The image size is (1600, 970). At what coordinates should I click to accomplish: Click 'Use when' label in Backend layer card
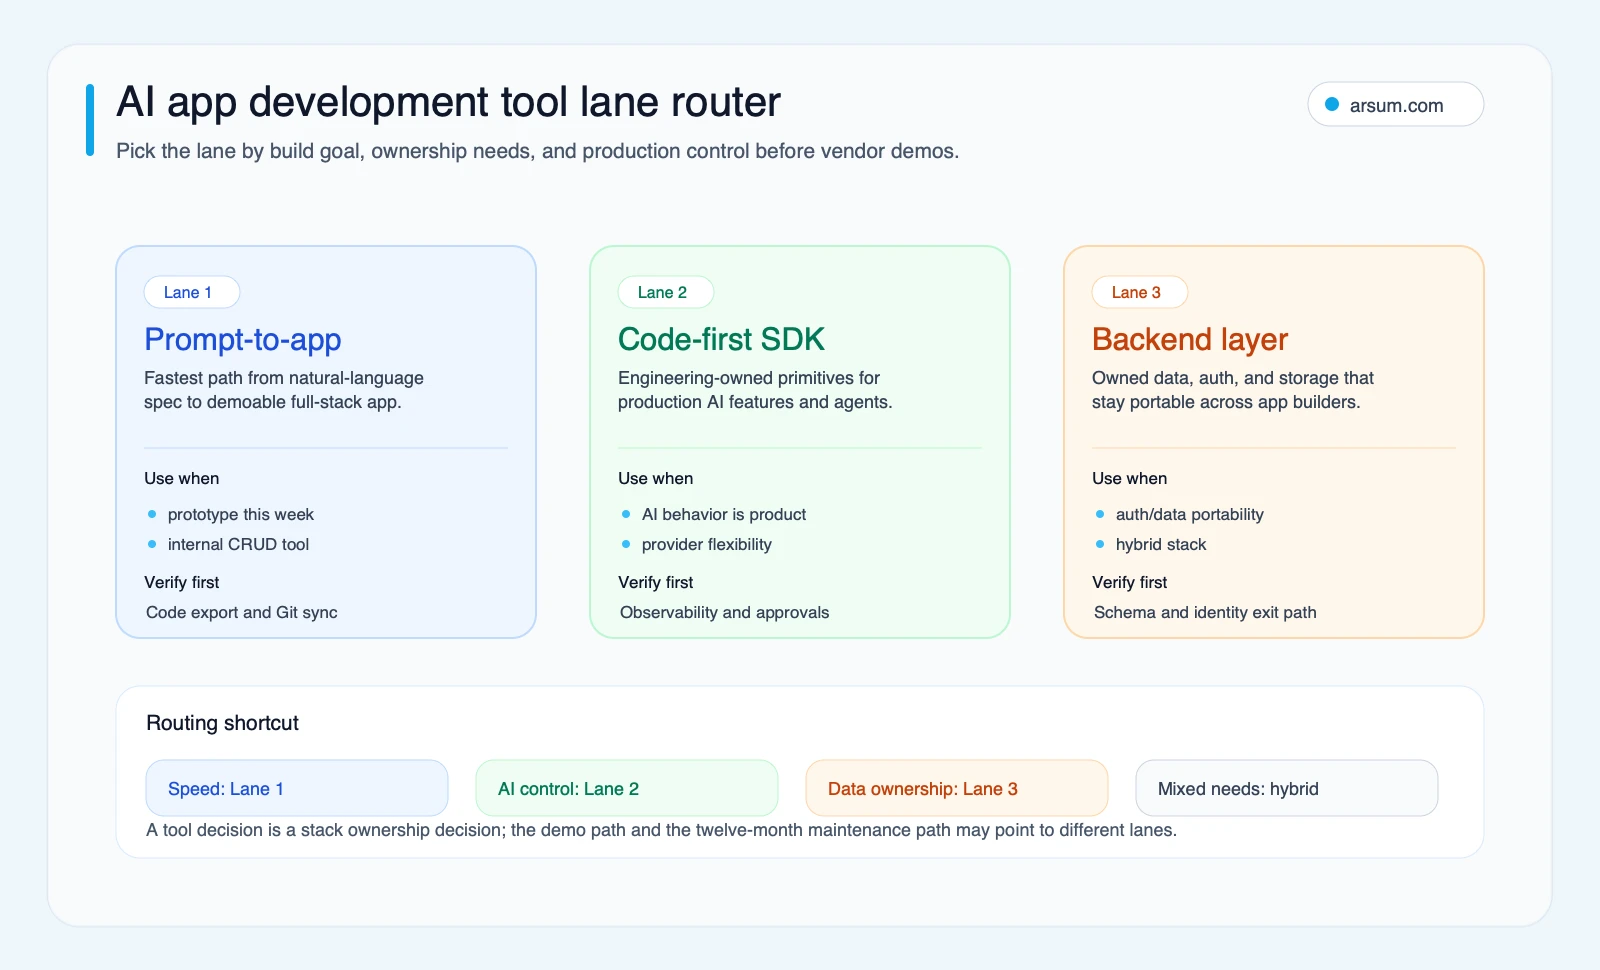pyautogui.click(x=1130, y=478)
